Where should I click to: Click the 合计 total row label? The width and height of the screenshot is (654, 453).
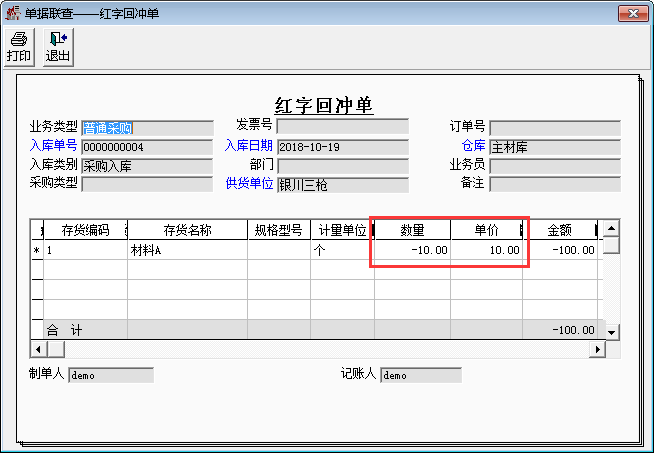65,330
